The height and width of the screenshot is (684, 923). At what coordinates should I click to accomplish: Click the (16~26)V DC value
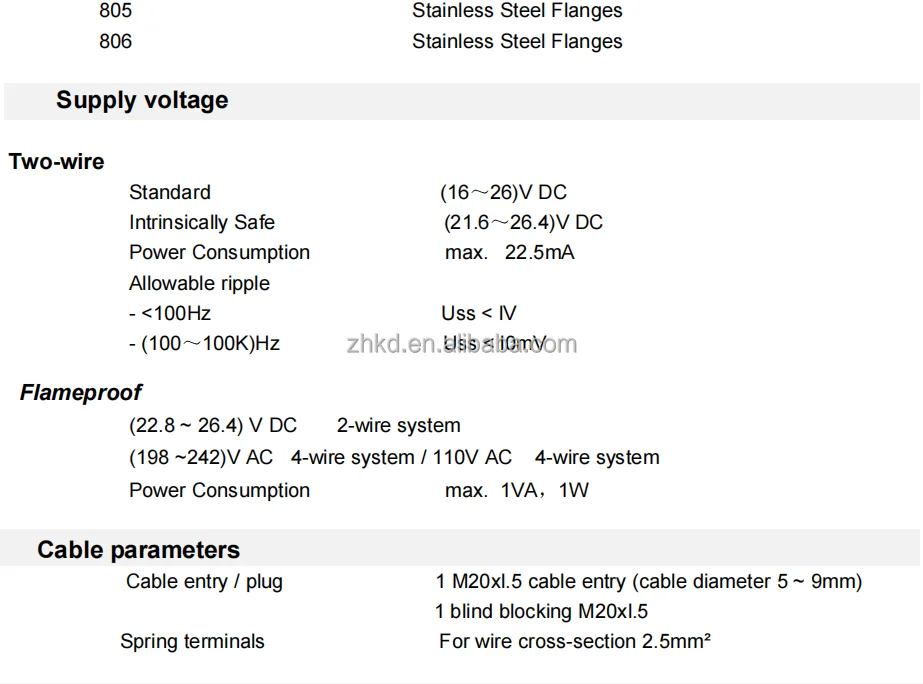pyautogui.click(x=503, y=192)
